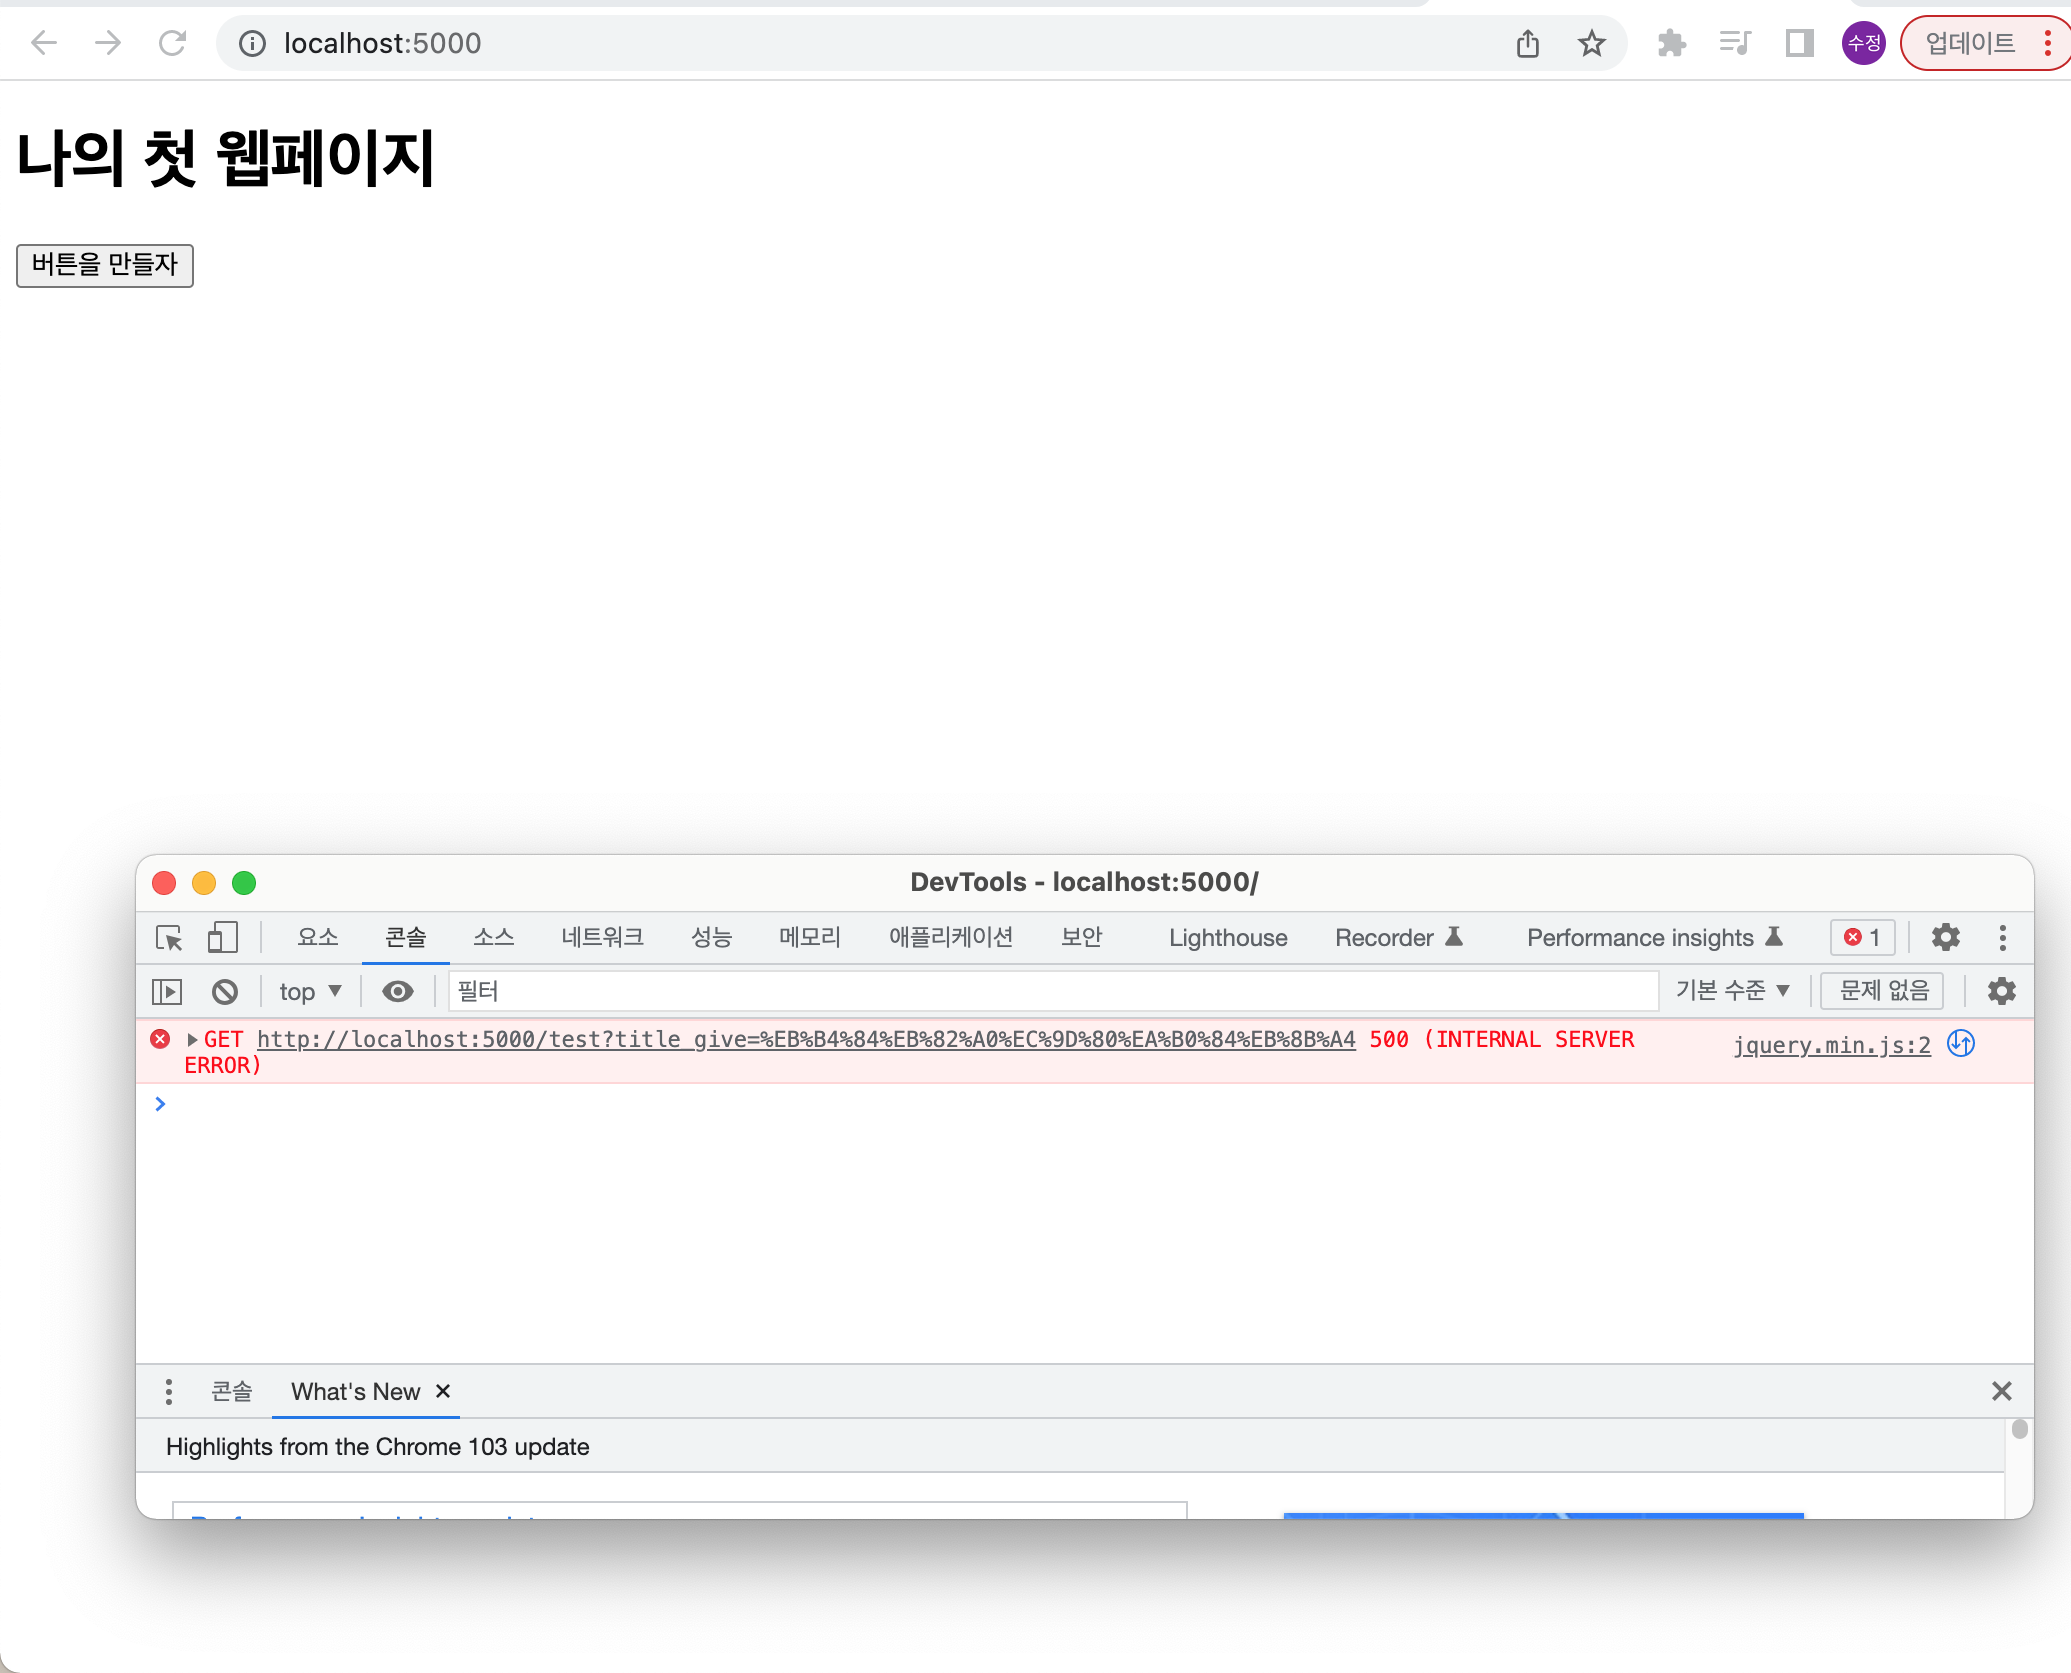The image size is (2071, 1673).
Task: Click the Highlights from the Chrome 103 update text
Action: [377, 1447]
